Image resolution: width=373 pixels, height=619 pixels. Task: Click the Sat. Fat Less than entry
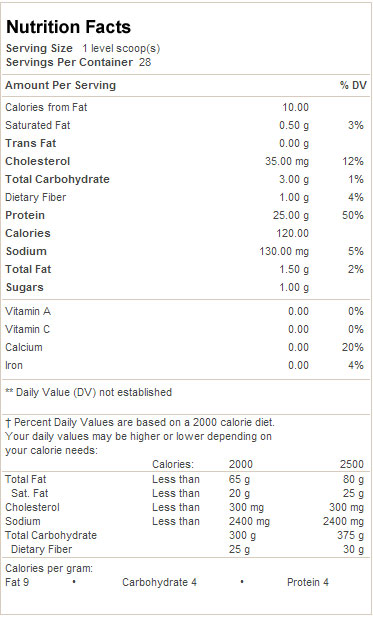[176, 493]
